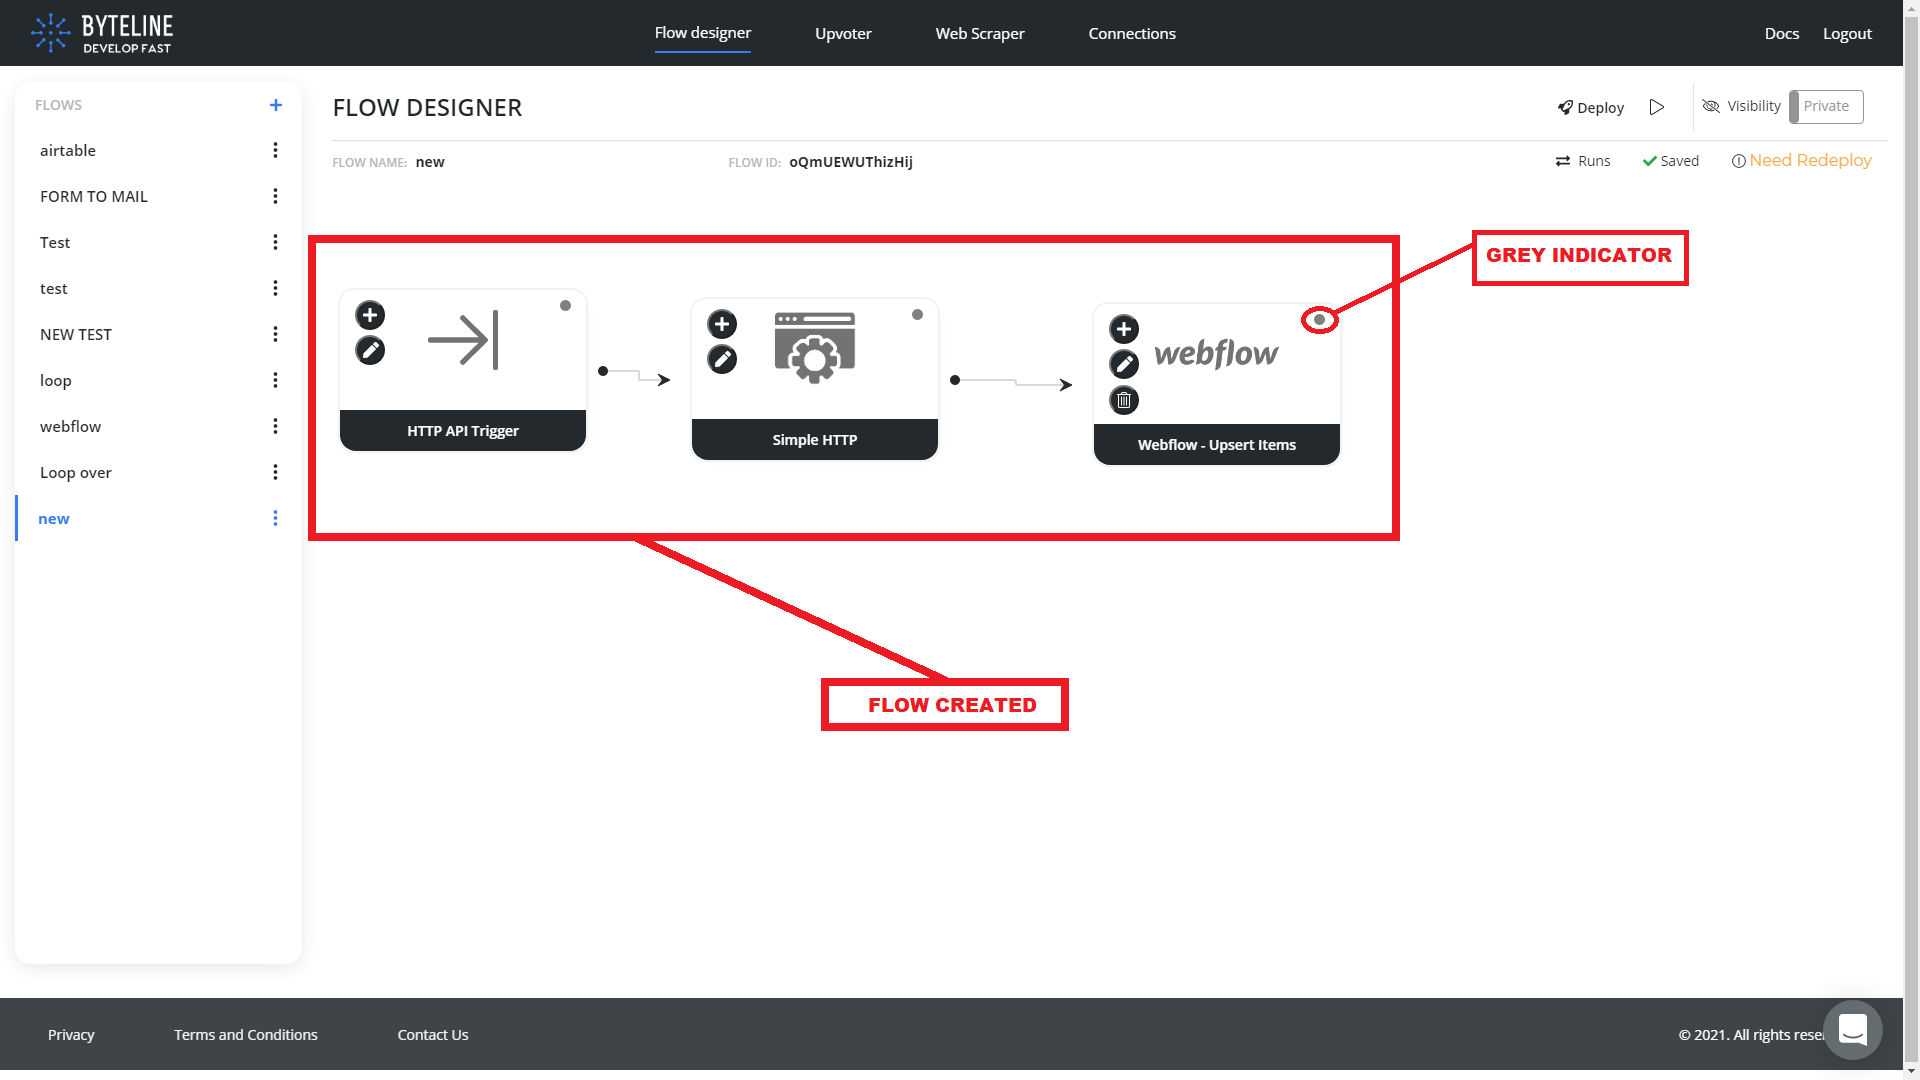Image resolution: width=1920 pixels, height=1080 pixels.
Task: Open options menu for Test flow
Action: (x=275, y=242)
